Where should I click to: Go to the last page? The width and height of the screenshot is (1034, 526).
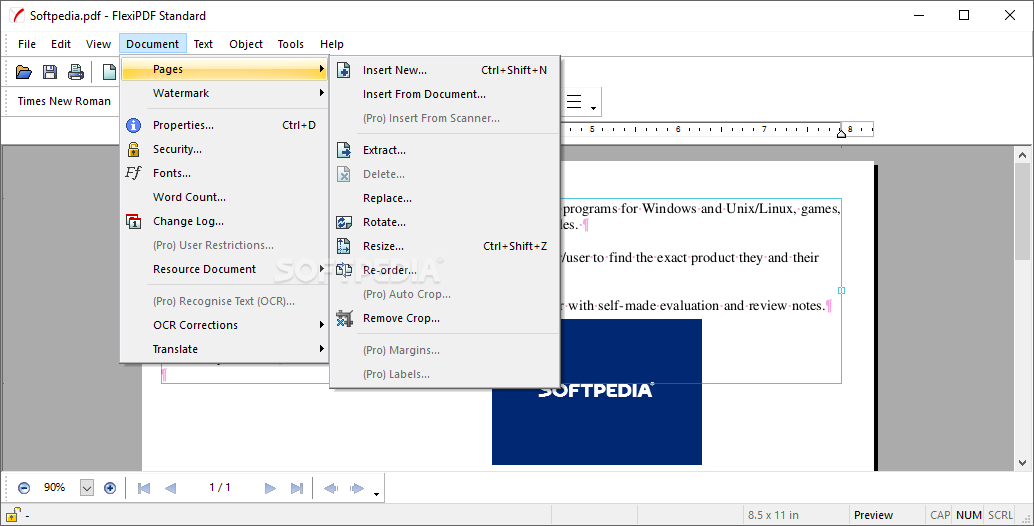[297, 488]
